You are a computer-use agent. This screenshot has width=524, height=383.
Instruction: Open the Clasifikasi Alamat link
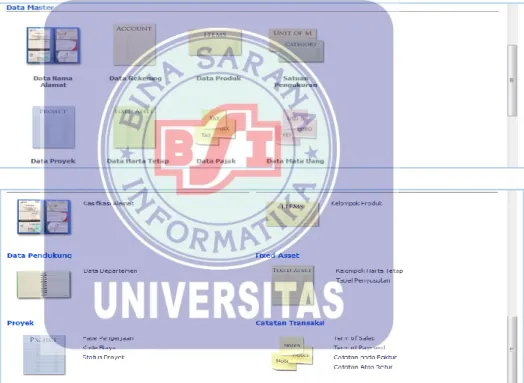click(108, 203)
